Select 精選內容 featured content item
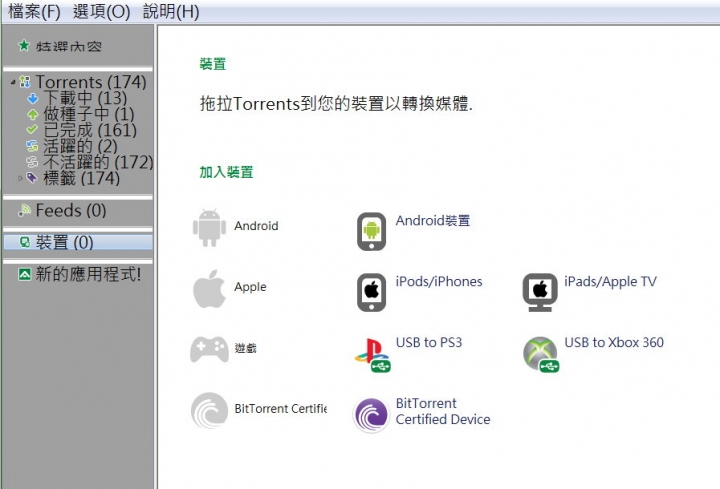This screenshot has height=489, width=720. pos(69,46)
